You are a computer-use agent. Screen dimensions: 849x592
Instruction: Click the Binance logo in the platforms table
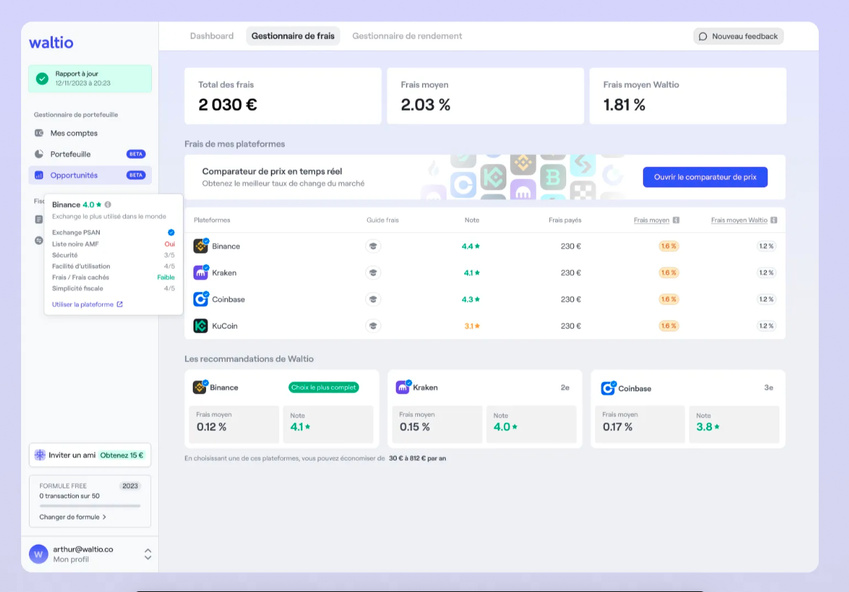200,246
